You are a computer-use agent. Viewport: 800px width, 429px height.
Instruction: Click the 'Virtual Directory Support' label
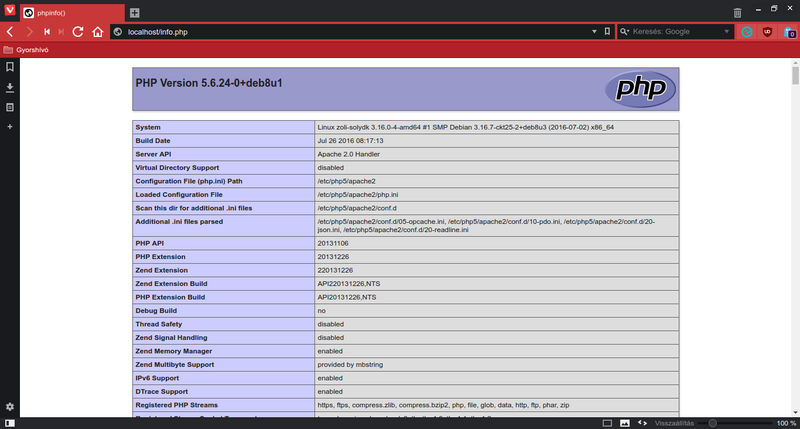(x=177, y=167)
